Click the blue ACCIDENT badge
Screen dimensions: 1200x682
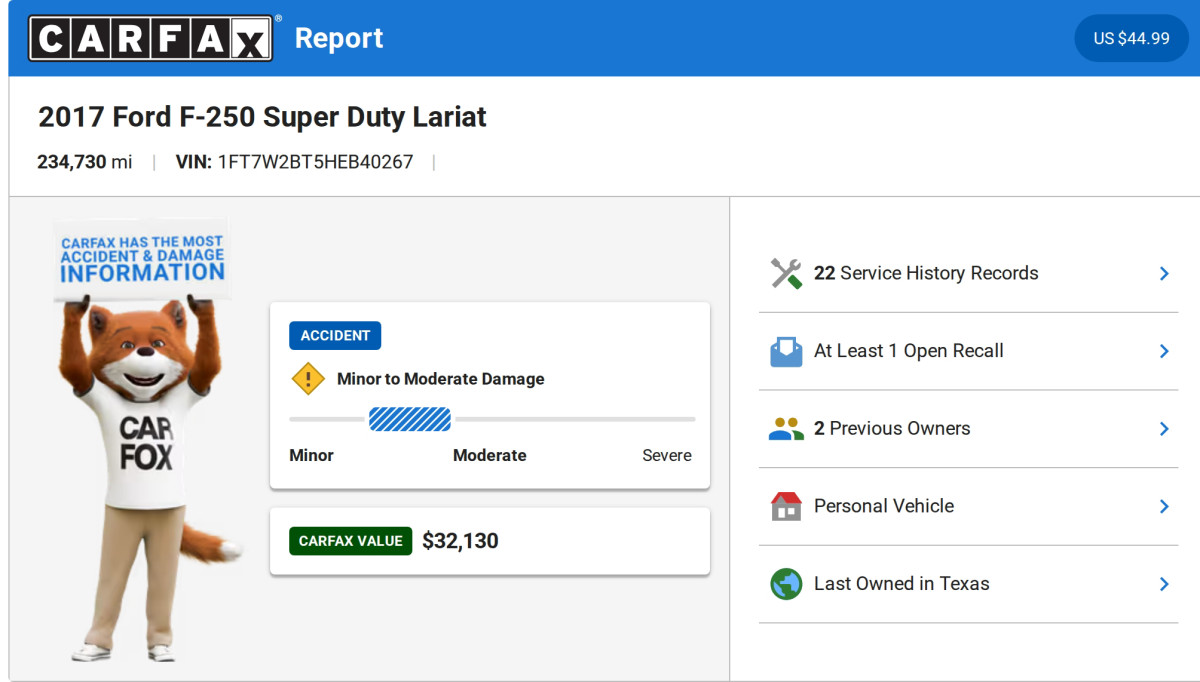click(335, 336)
